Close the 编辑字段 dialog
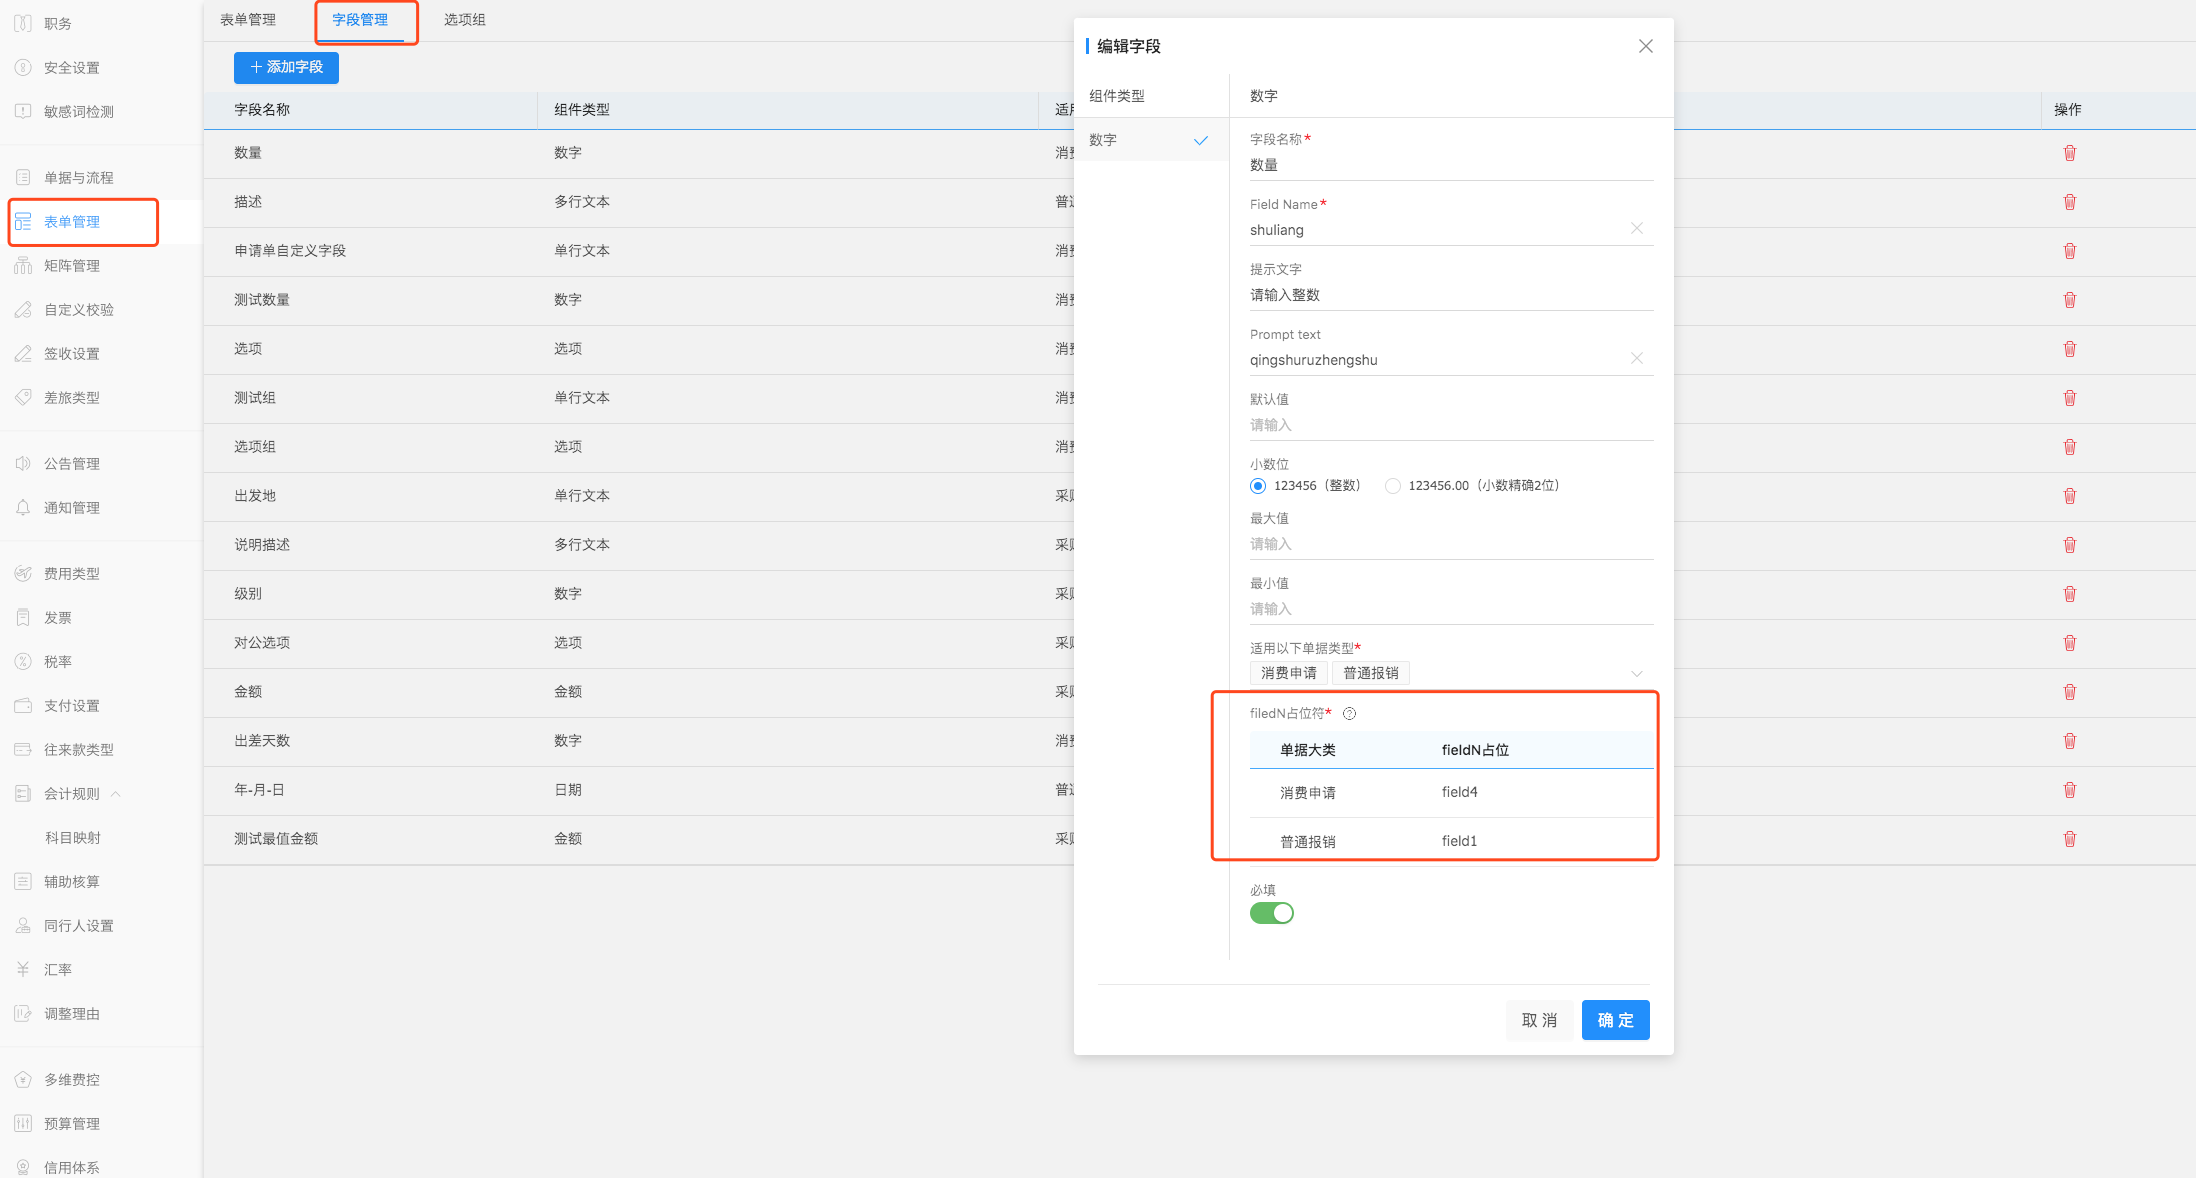Screen dimensions: 2196x1178 coord(1646,46)
